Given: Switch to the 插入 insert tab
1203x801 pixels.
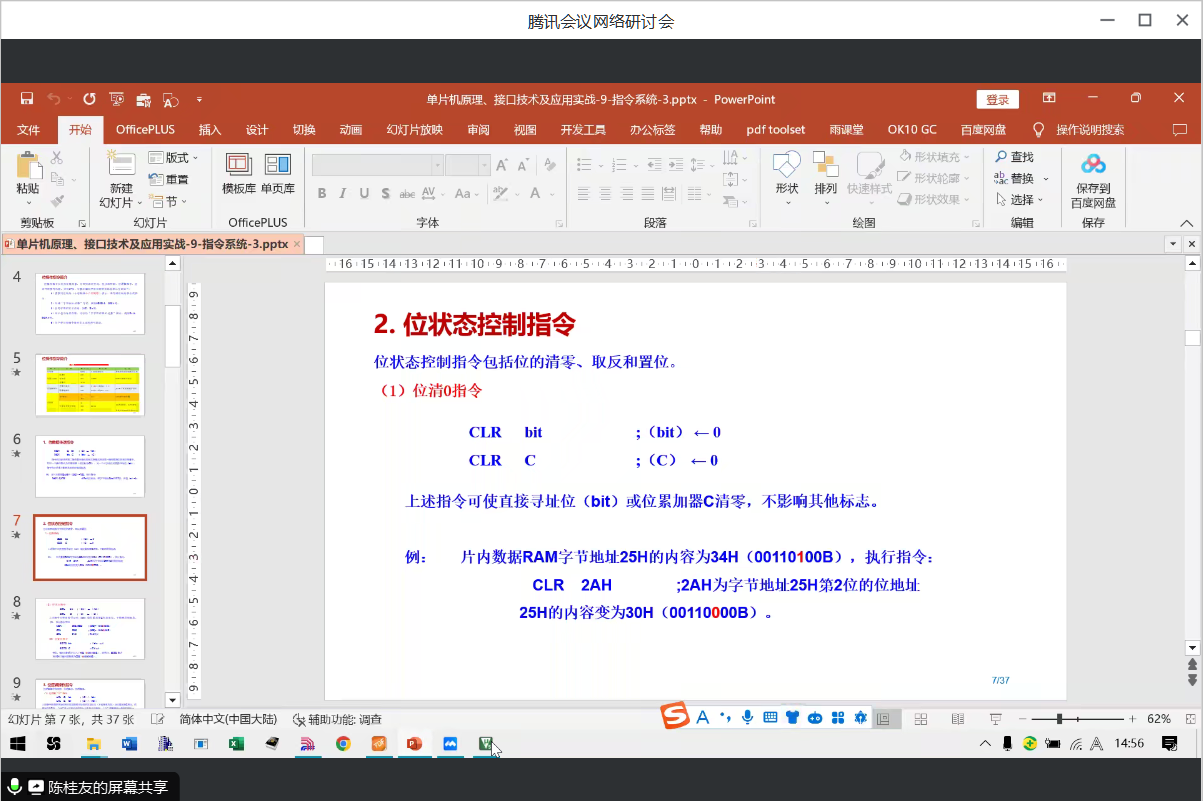Looking at the screenshot, I should tap(210, 130).
